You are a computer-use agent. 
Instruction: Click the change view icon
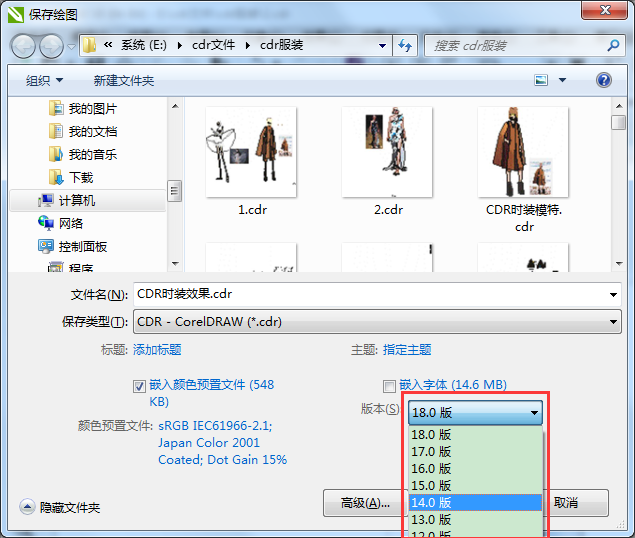[x=541, y=80]
